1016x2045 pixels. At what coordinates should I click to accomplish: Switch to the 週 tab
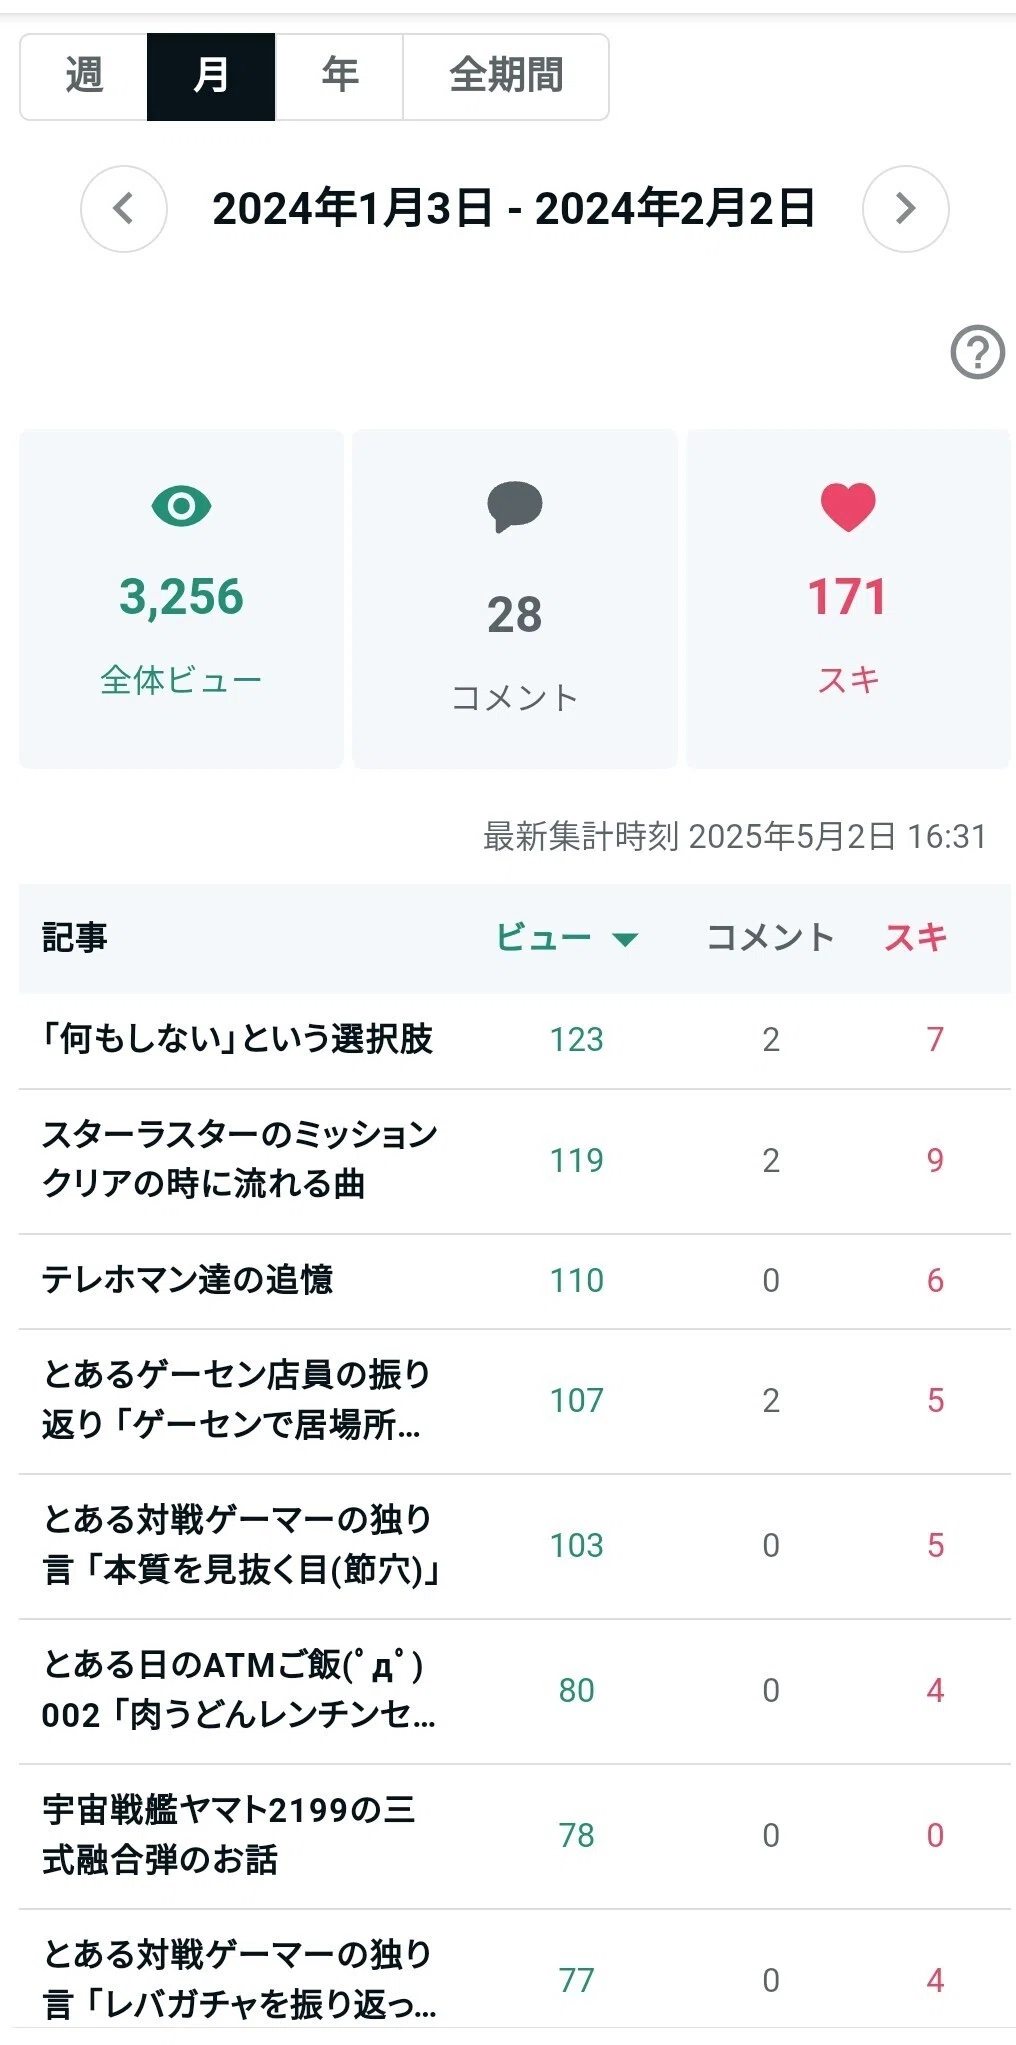coord(84,77)
